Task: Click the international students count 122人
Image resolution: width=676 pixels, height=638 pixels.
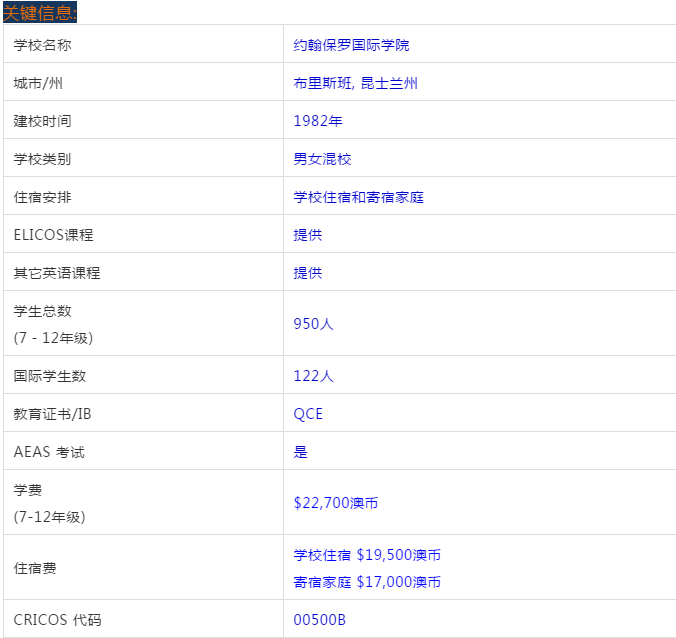Action: pos(313,376)
